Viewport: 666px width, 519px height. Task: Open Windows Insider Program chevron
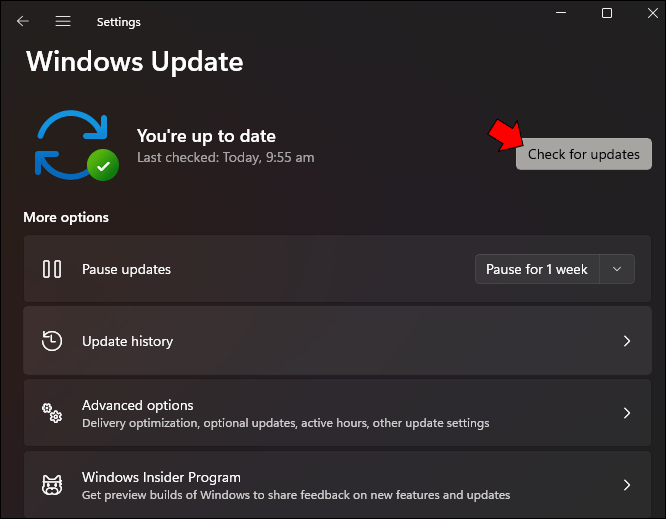click(626, 485)
